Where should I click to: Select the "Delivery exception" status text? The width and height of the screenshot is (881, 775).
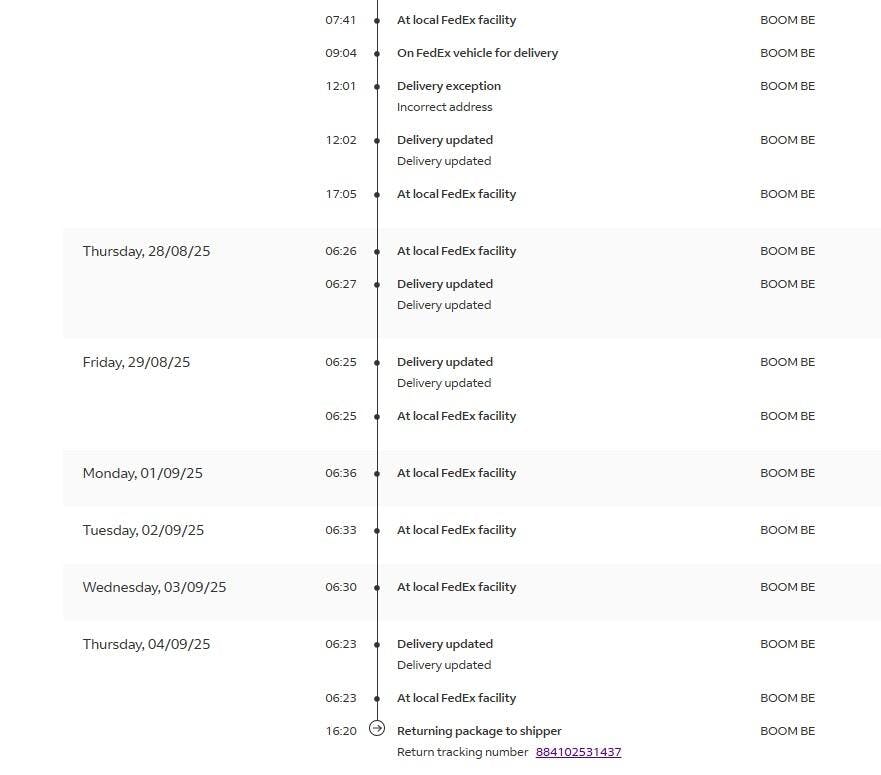(x=448, y=86)
